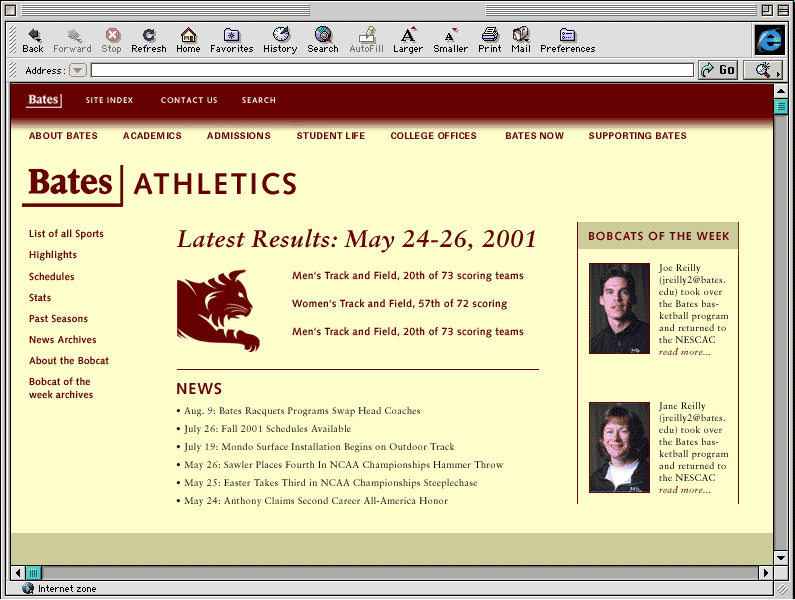Open the Stats sidebar link
This screenshot has height=600, width=795.
40,298
